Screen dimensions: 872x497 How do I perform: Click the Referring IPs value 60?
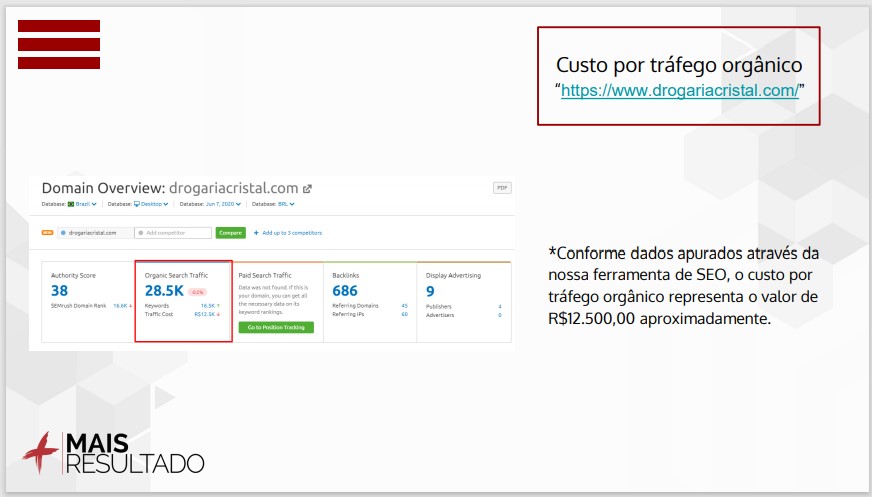click(x=404, y=314)
